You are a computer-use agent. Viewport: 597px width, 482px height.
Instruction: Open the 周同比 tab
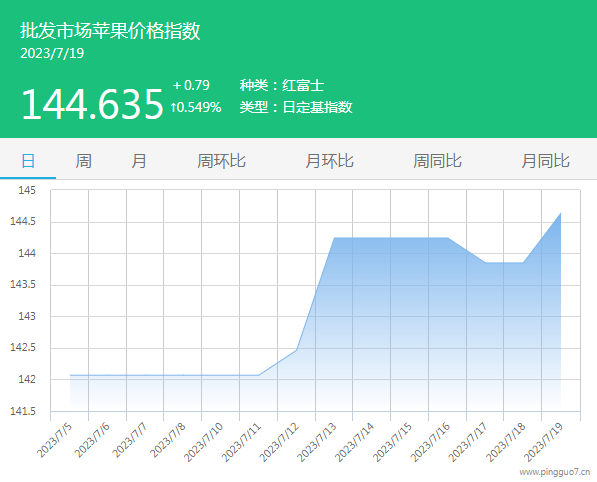[437, 161]
